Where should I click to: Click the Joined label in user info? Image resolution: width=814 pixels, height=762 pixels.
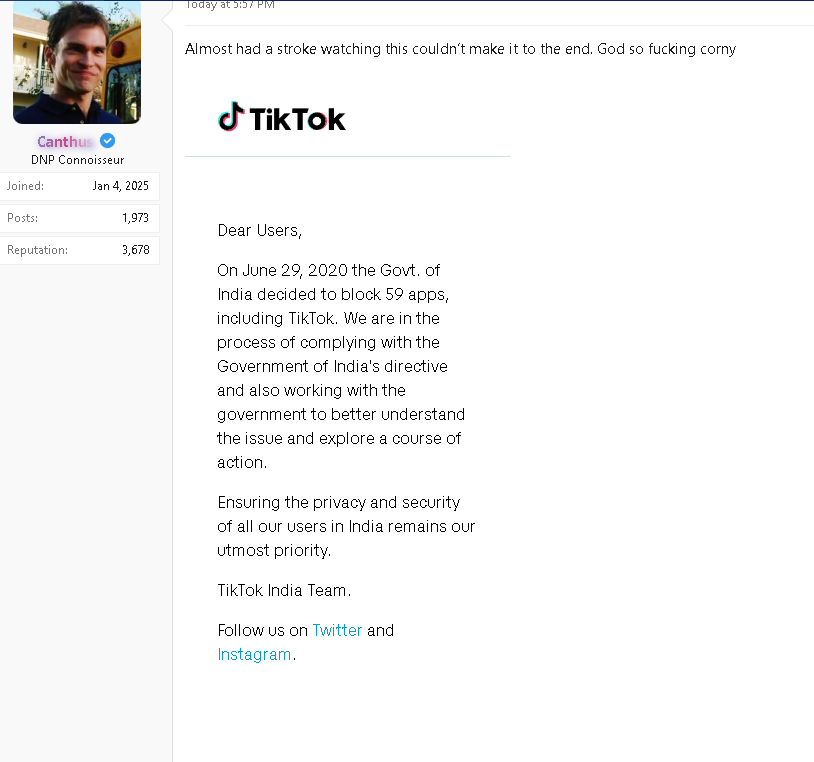pos(25,186)
